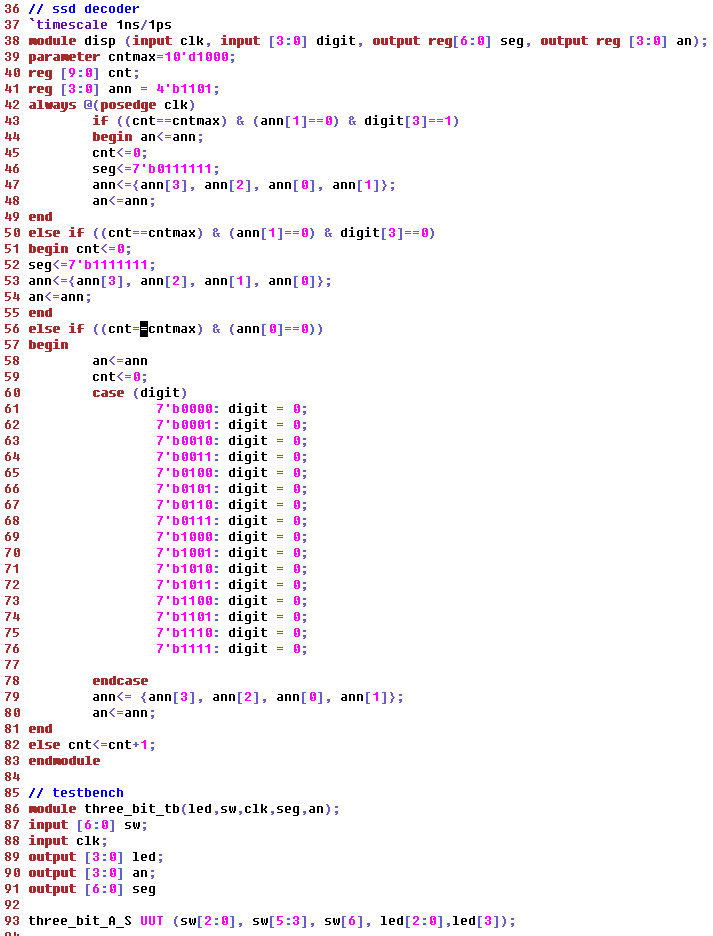The width and height of the screenshot is (713, 936).
Task: Click the ann swap assignment on line 47
Action: tap(244, 185)
